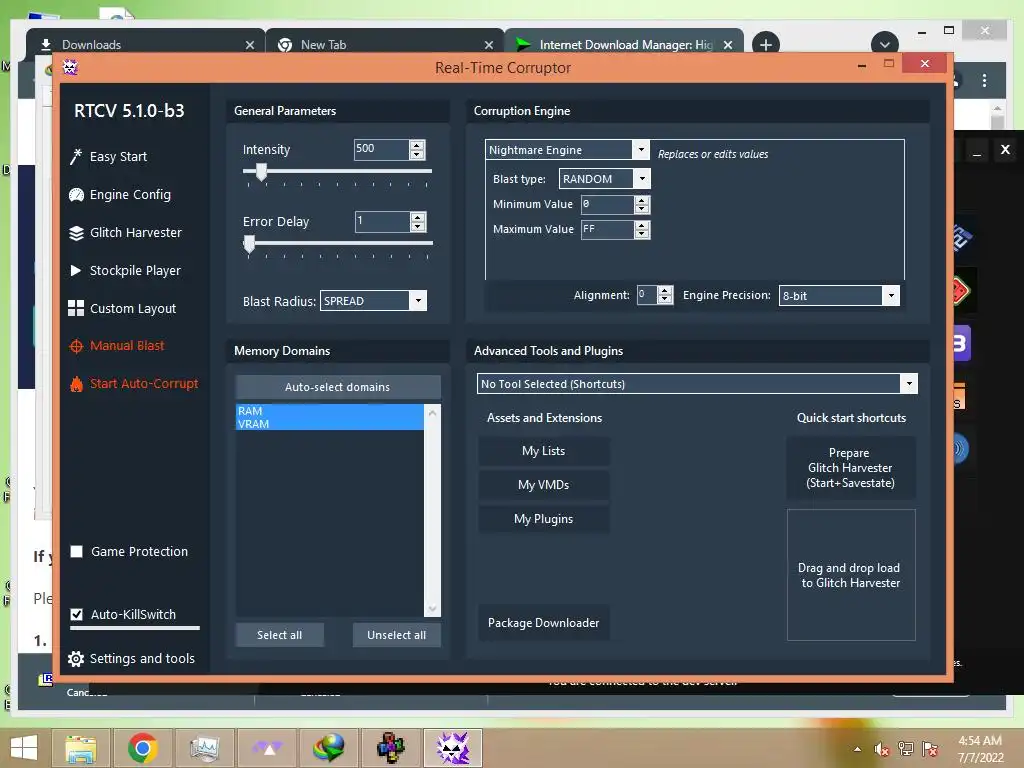Click Error Delay slider handle
1024x768 pixels.
coord(249,244)
